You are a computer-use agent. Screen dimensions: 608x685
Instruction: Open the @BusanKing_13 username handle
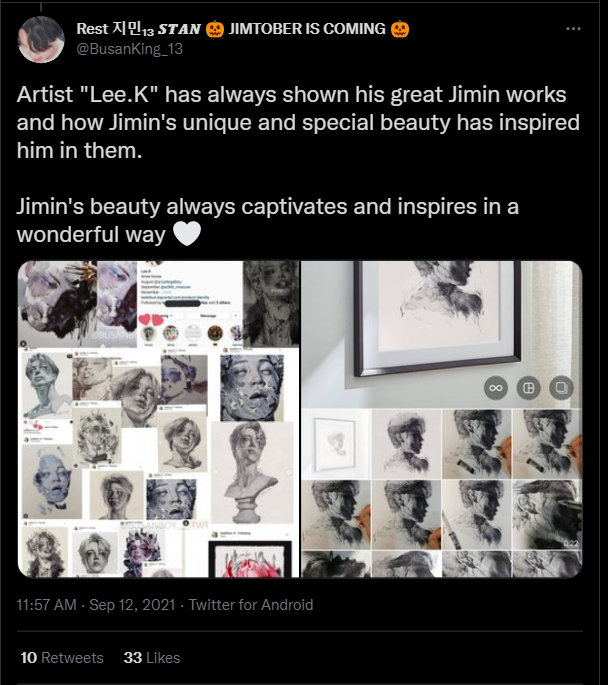click(x=130, y=48)
